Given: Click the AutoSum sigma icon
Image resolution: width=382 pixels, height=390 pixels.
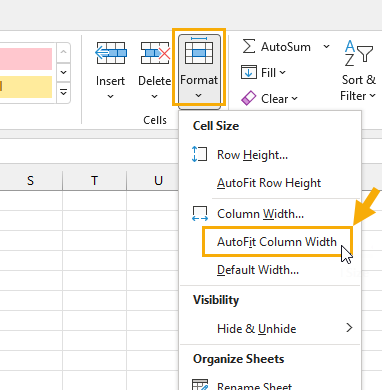Looking at the screenshot, I should 249,46.
